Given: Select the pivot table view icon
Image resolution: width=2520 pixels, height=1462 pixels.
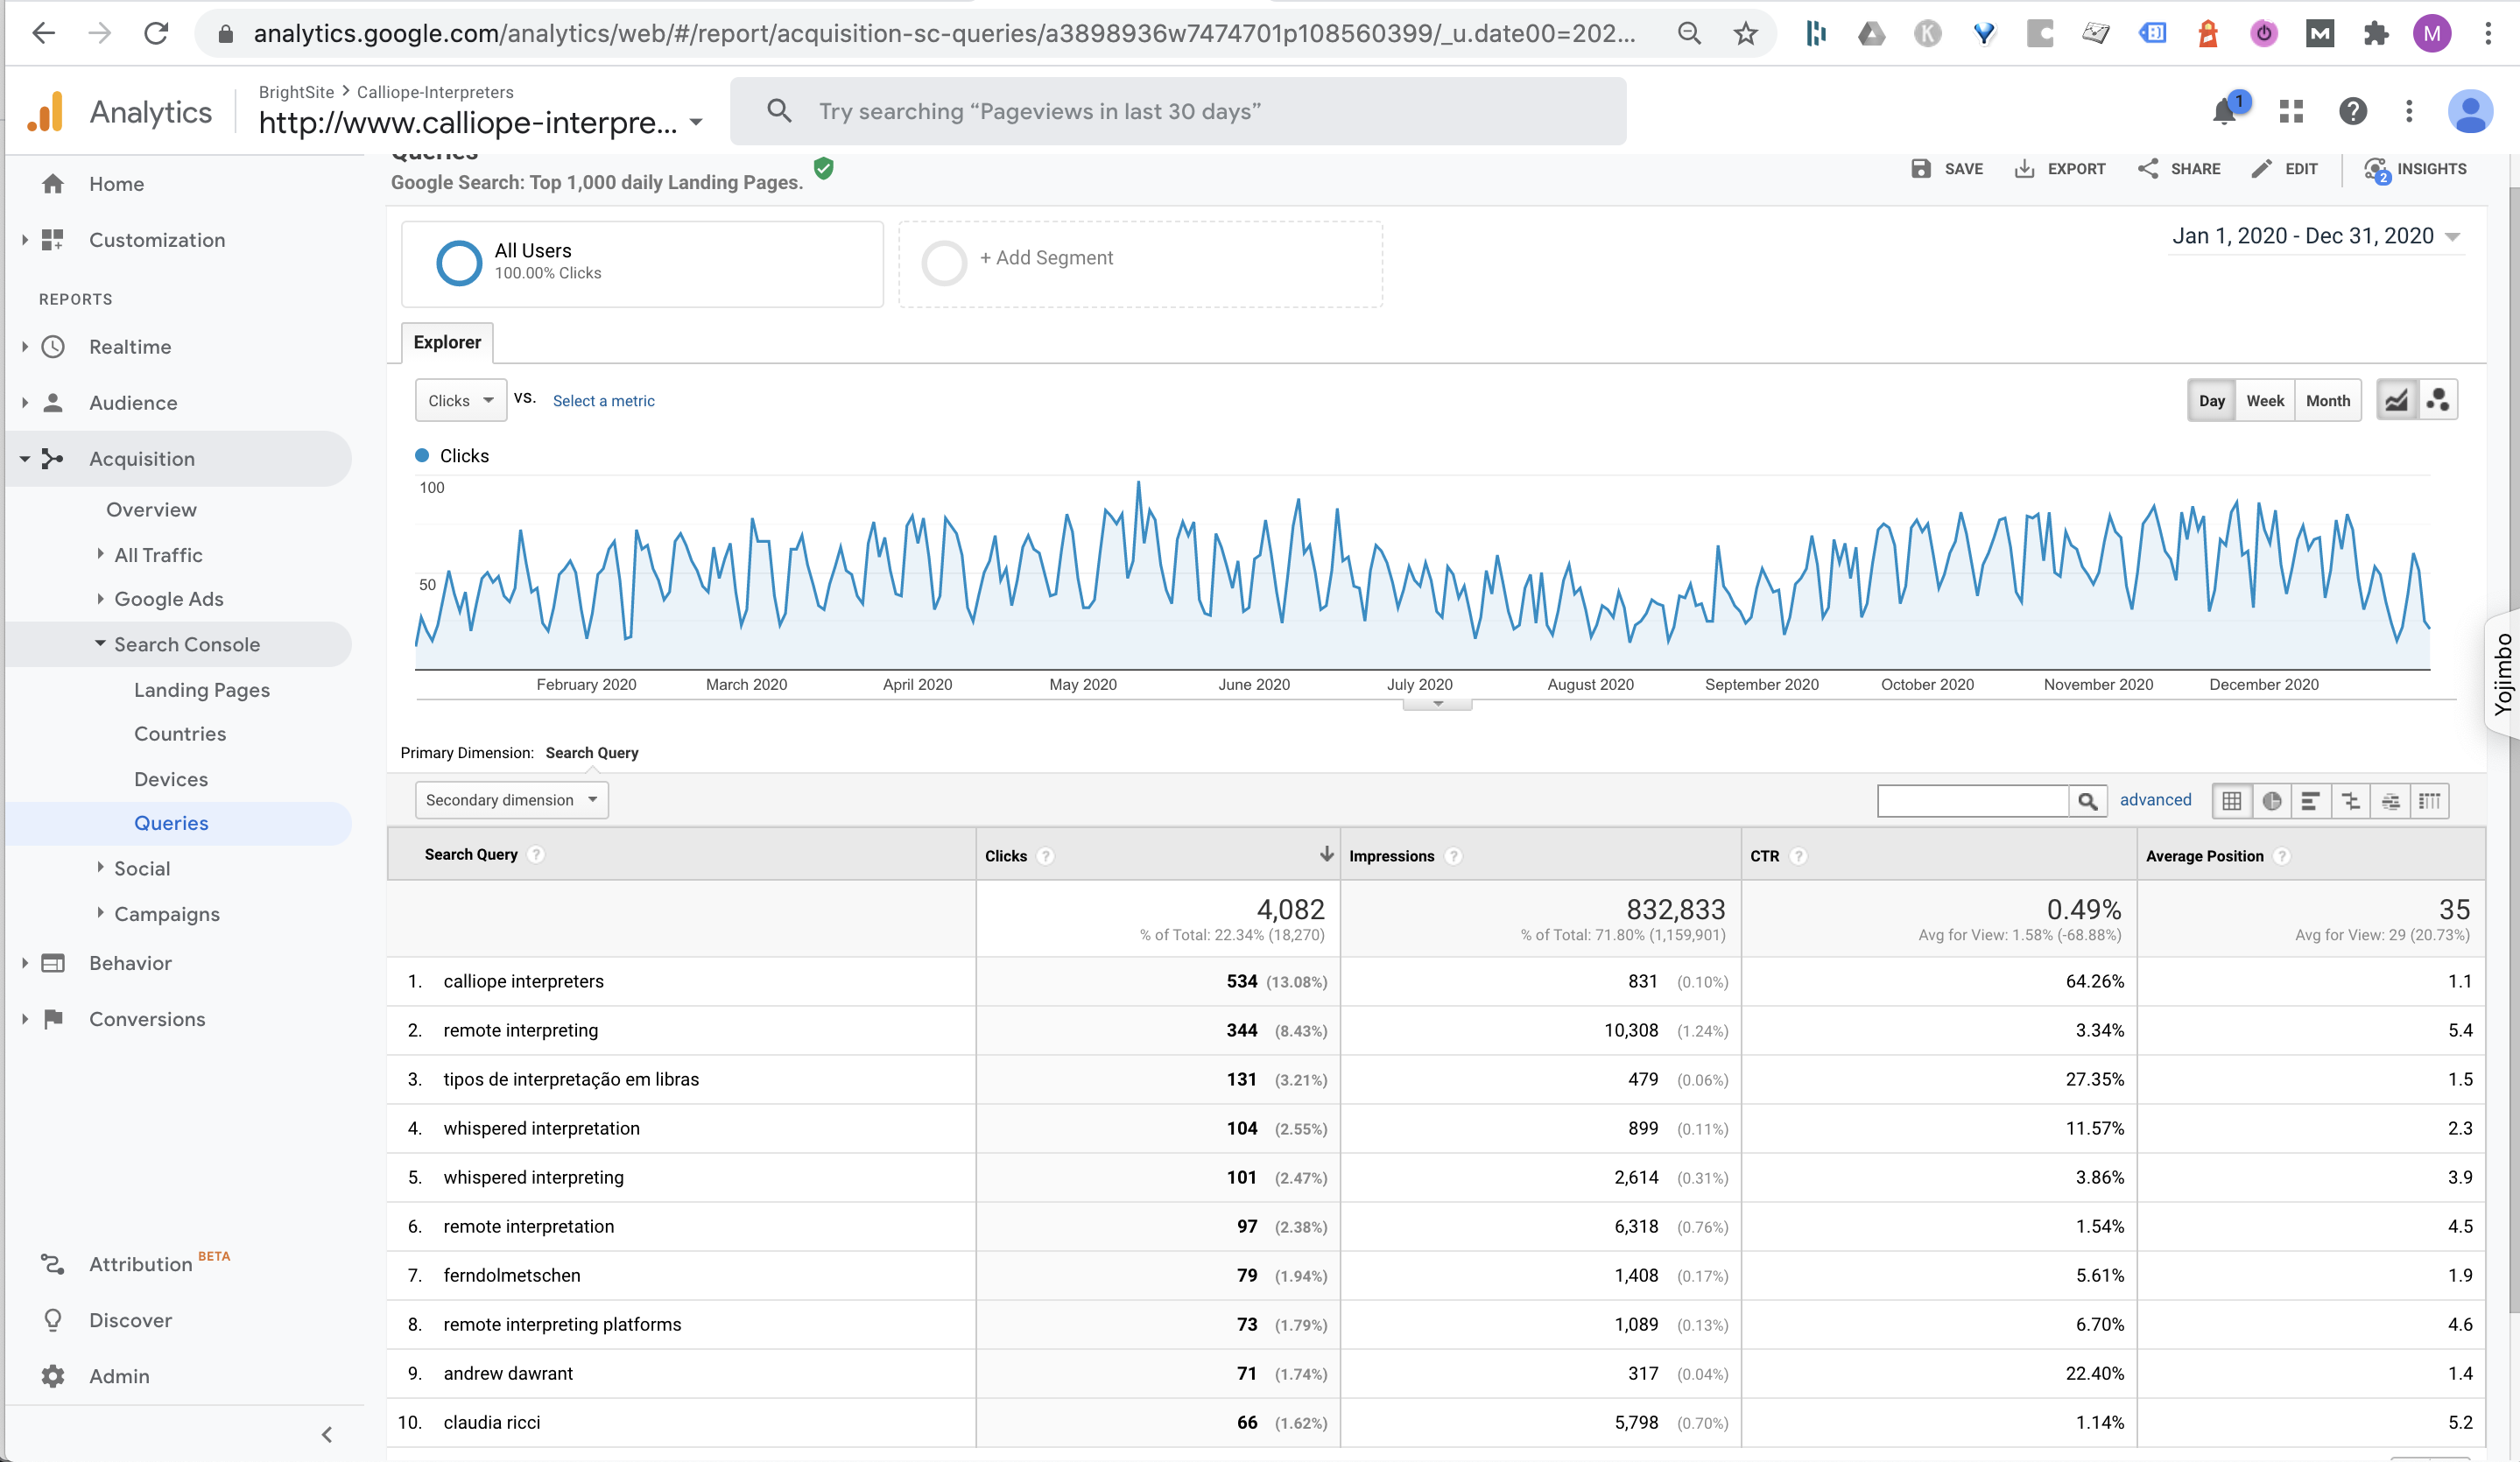Looking at the screenshot, I should tap(2429, 801).
